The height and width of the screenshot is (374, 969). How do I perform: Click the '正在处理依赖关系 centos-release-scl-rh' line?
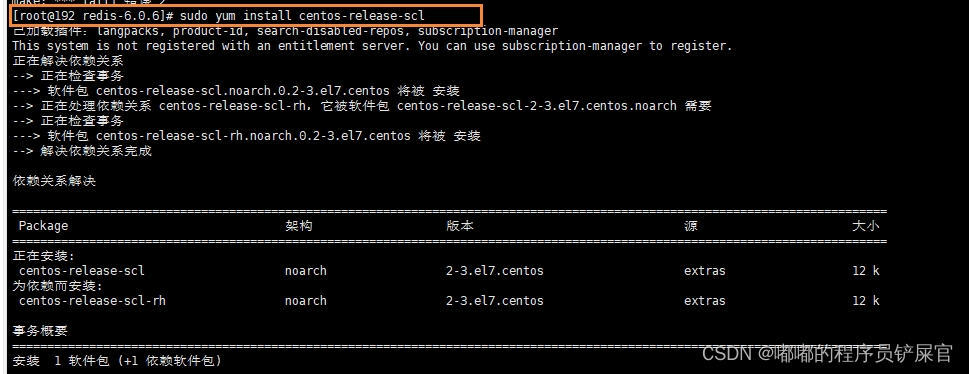[x=362, y=106]
